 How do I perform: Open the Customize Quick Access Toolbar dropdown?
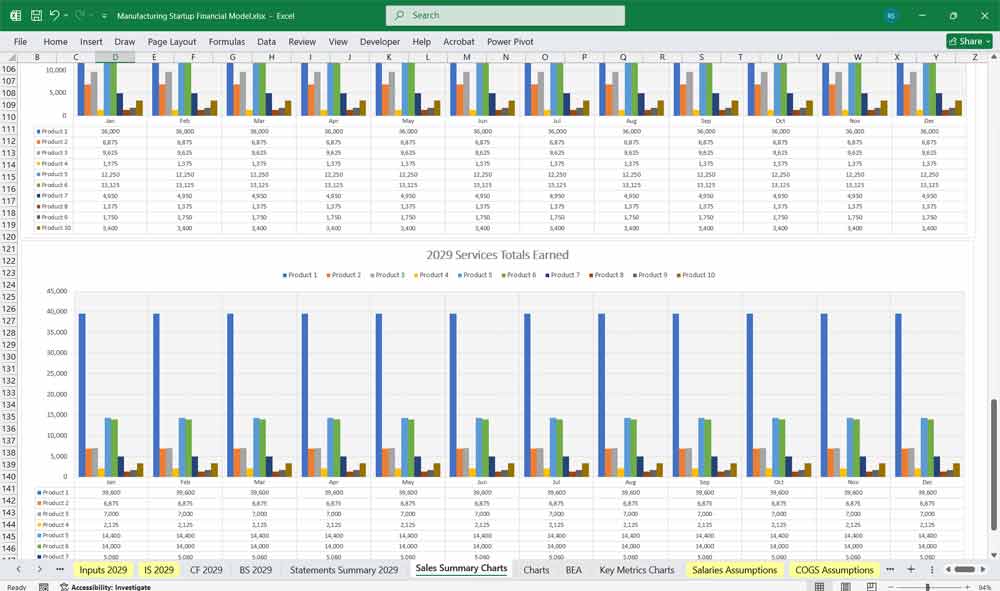click(x=102, y=14)
